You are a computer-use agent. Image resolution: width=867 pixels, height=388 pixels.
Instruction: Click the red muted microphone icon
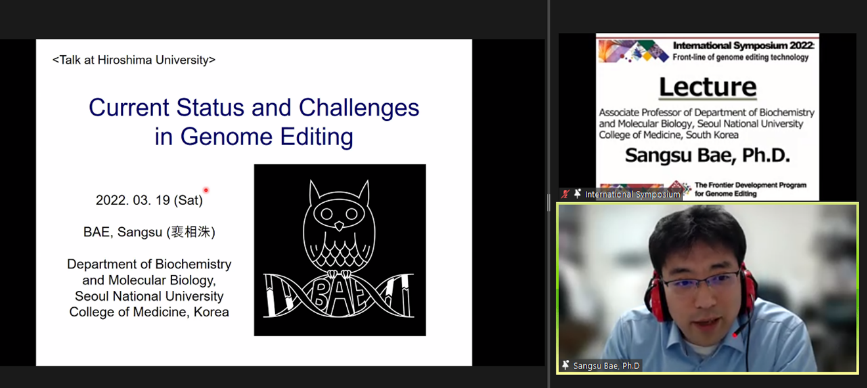(565, 194)
